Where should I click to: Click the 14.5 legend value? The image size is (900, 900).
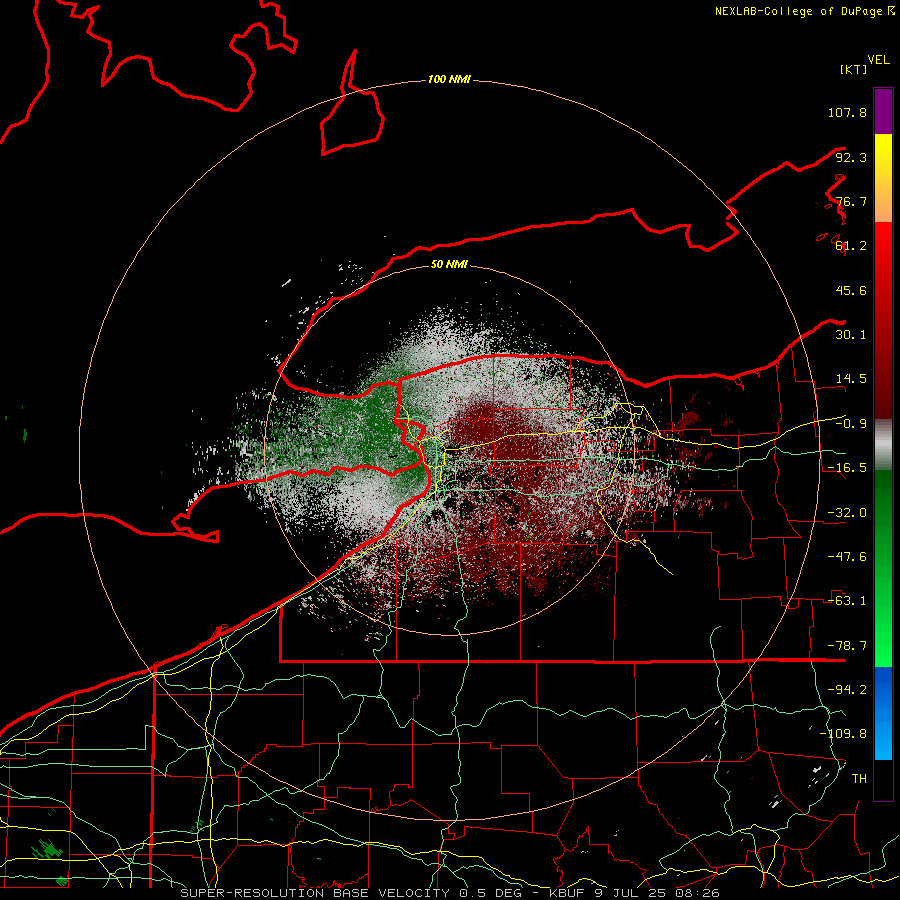(851, 379)
